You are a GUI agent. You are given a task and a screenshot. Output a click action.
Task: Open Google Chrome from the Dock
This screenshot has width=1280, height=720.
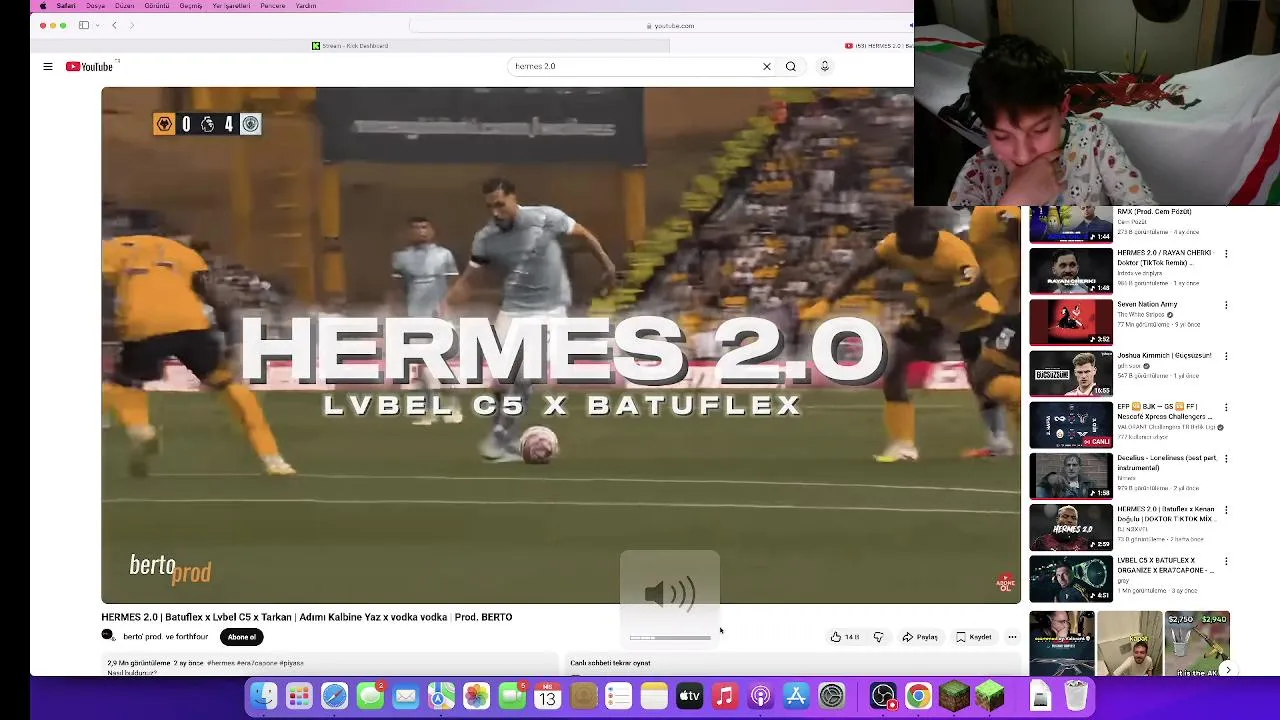tap(919, 696)
